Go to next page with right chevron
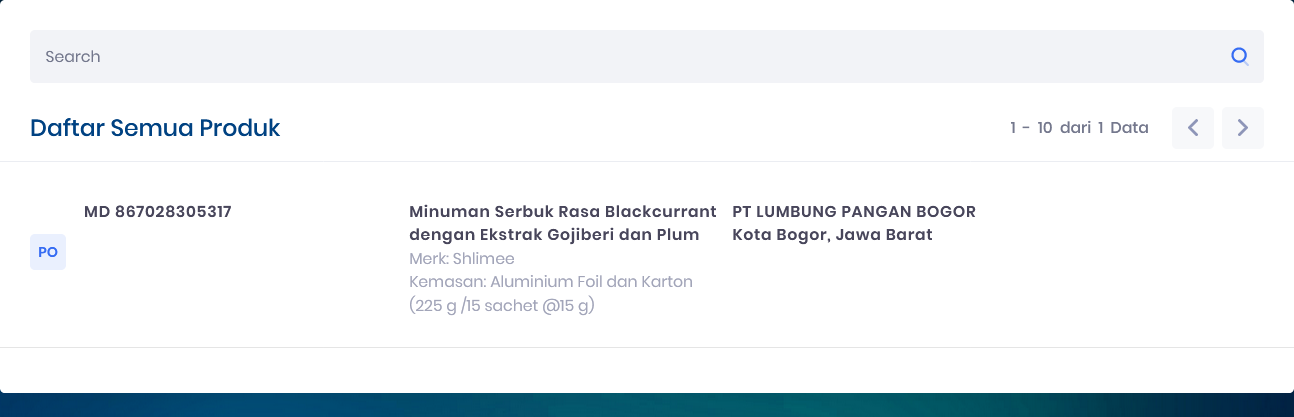The width and height of the screenshot is (1294, 417). click(1243, 128)
